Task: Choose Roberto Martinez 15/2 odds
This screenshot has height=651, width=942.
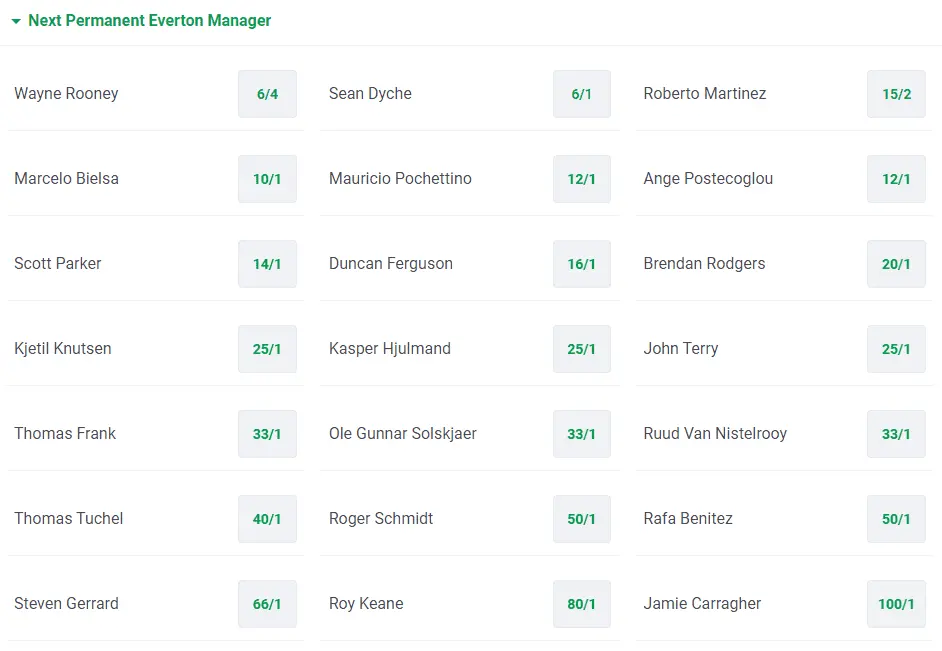Action: (896, 94)
